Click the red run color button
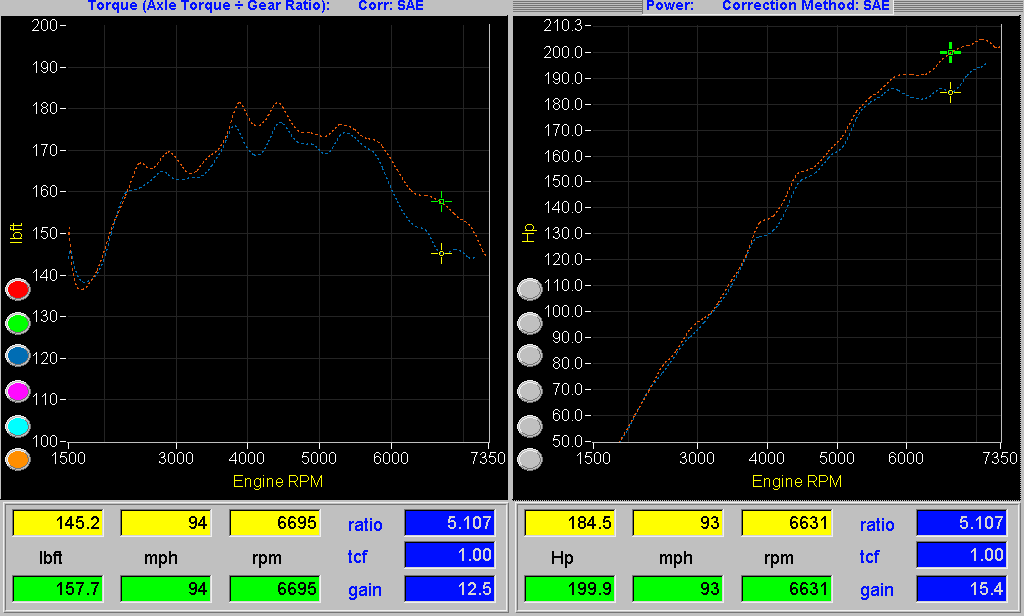The height and width of the screenshot is (616, 1024). point(18,289)
